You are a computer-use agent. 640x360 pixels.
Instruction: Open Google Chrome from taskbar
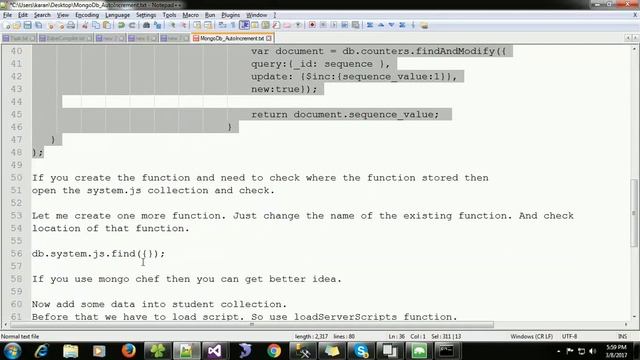coord(274,351)
